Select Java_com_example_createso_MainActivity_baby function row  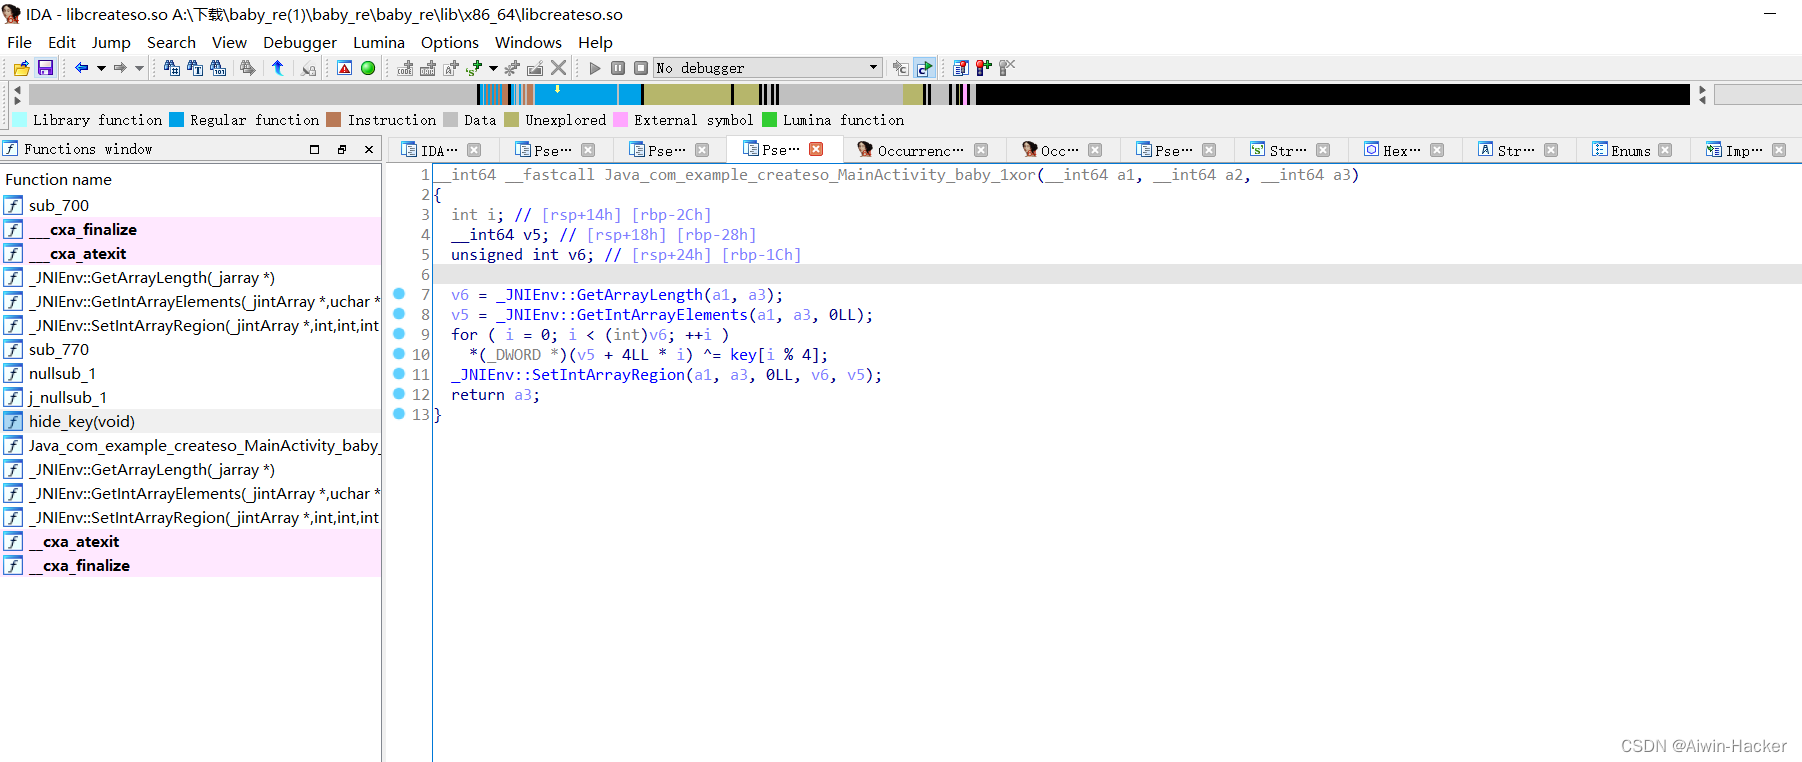190,445
